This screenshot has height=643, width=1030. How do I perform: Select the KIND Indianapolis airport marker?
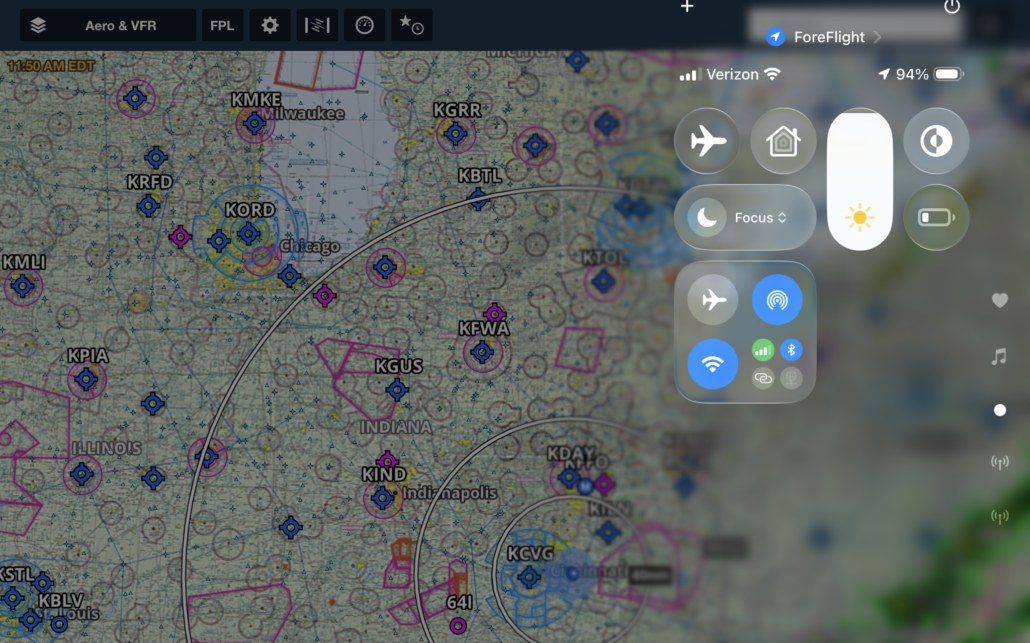pyautogui.click(x=382, y=498)
